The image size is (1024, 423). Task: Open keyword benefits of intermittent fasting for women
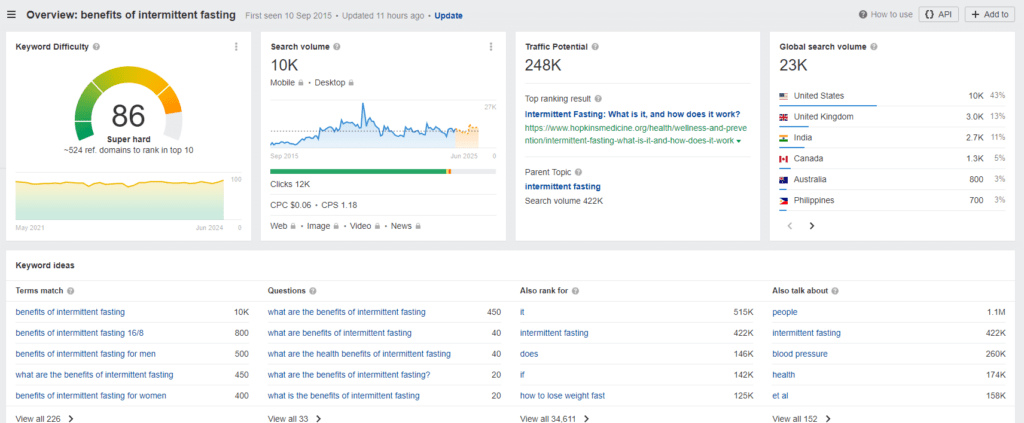point(91,396)
